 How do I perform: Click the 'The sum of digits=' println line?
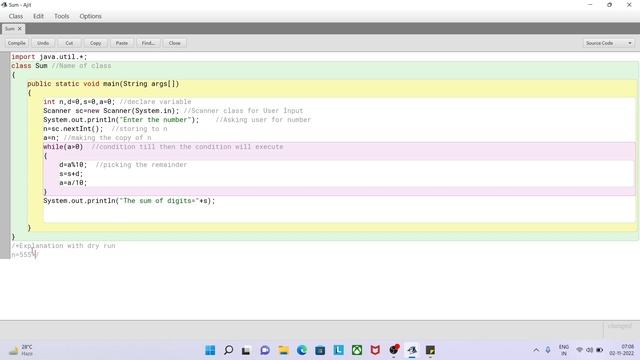pyautogui.click(x=129, y=200)
